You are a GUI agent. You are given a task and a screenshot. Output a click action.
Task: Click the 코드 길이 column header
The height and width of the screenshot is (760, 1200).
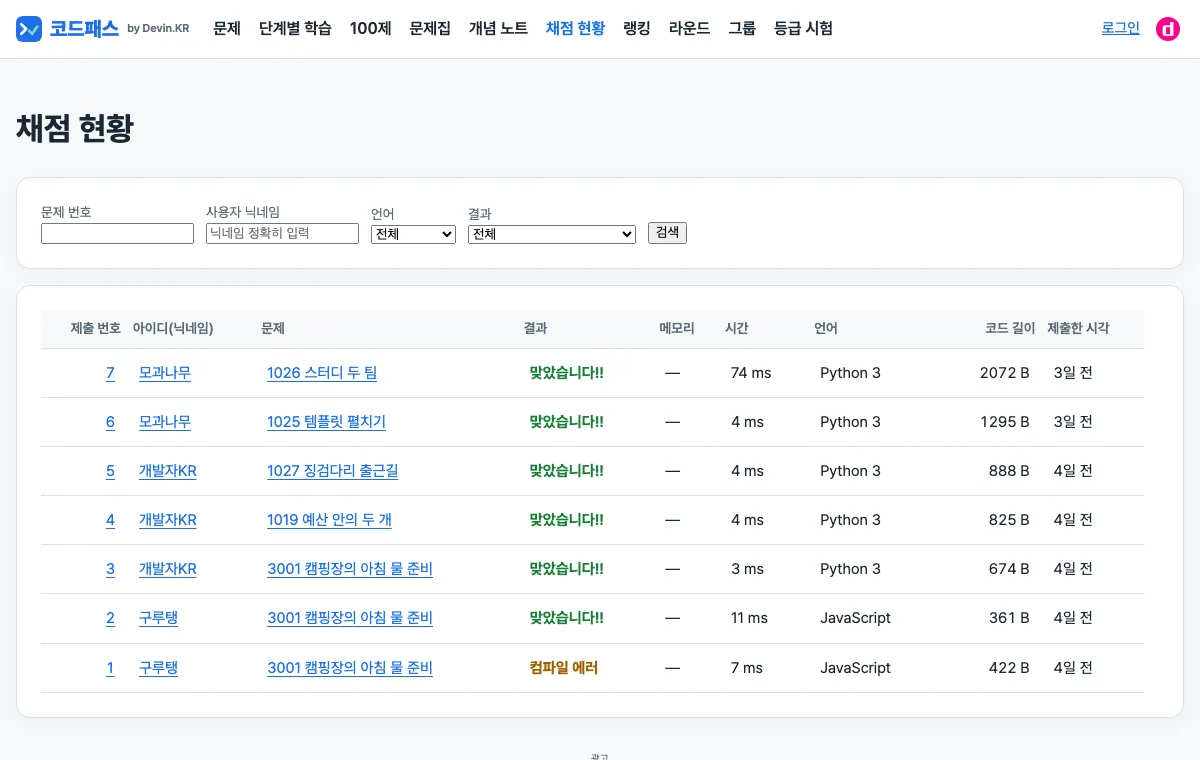[1010, 328]
